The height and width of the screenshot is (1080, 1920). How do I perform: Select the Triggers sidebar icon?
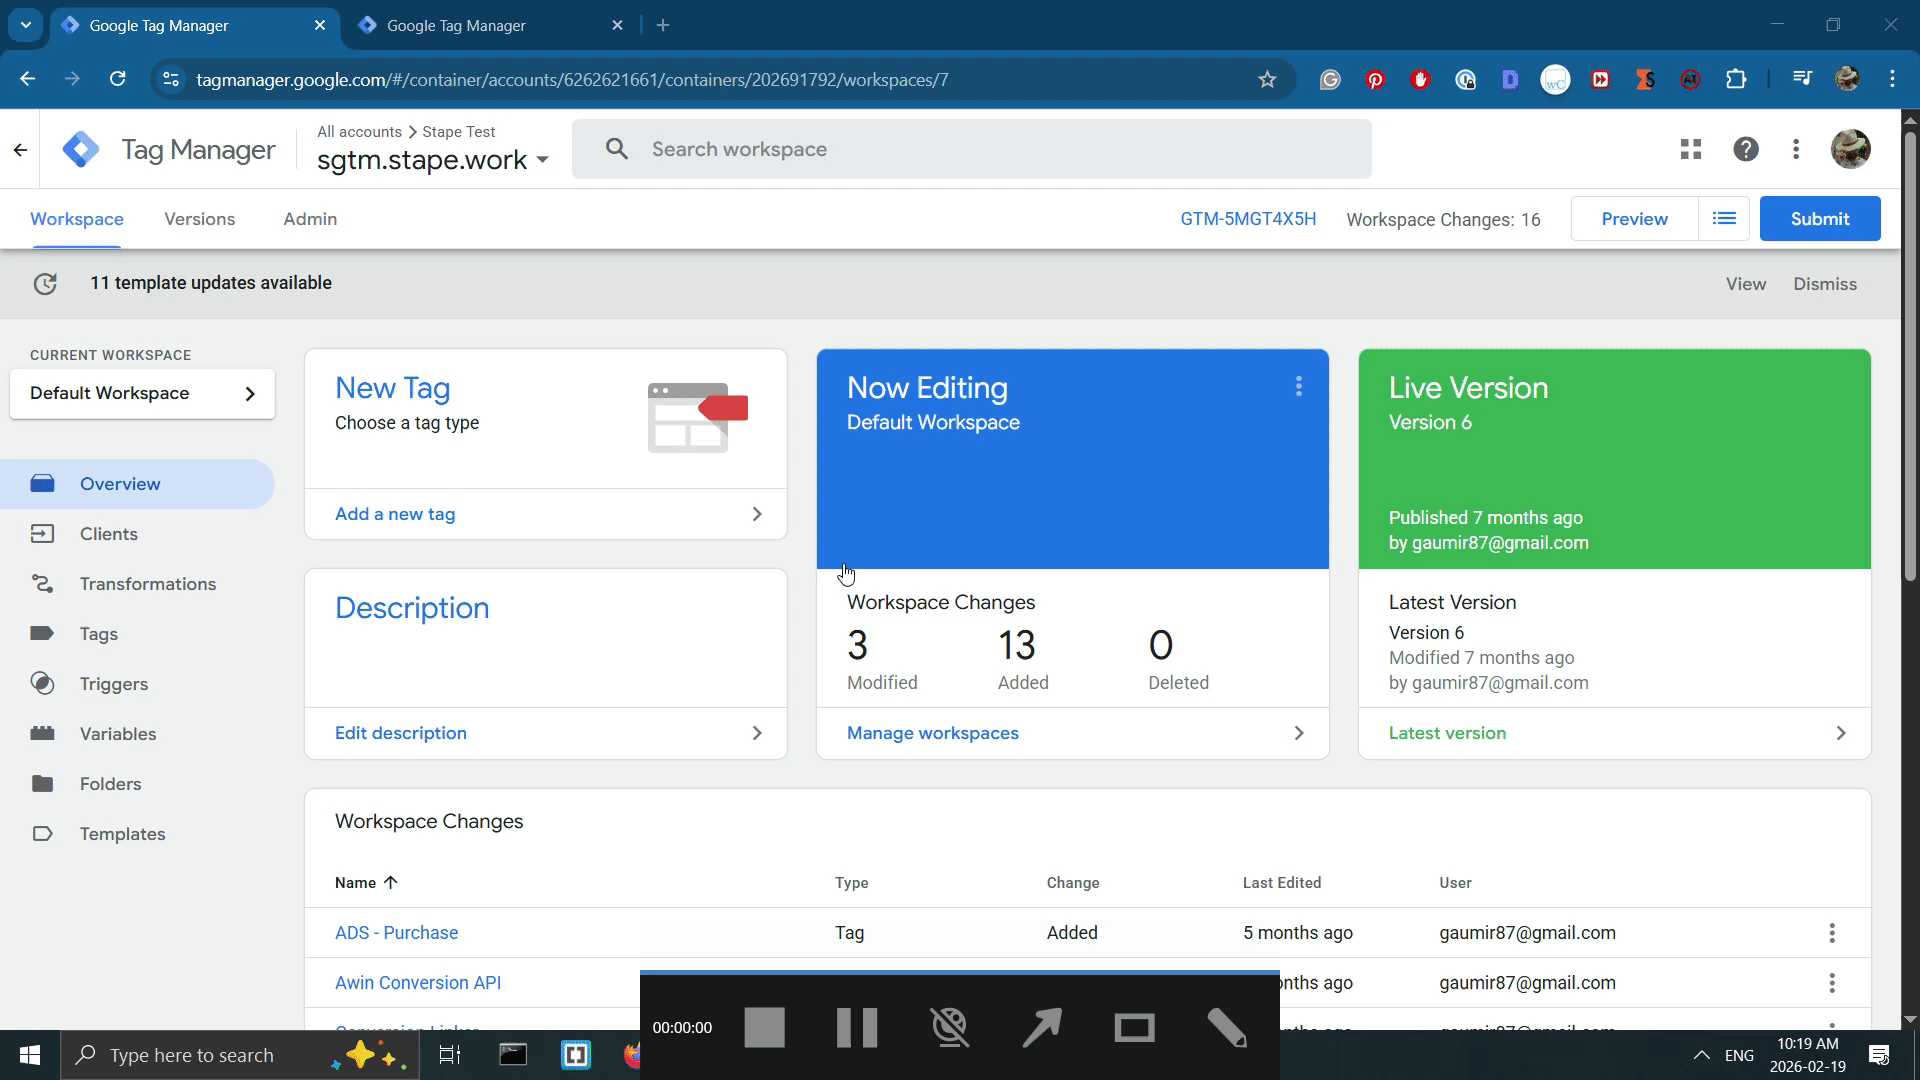click(43, 683)
